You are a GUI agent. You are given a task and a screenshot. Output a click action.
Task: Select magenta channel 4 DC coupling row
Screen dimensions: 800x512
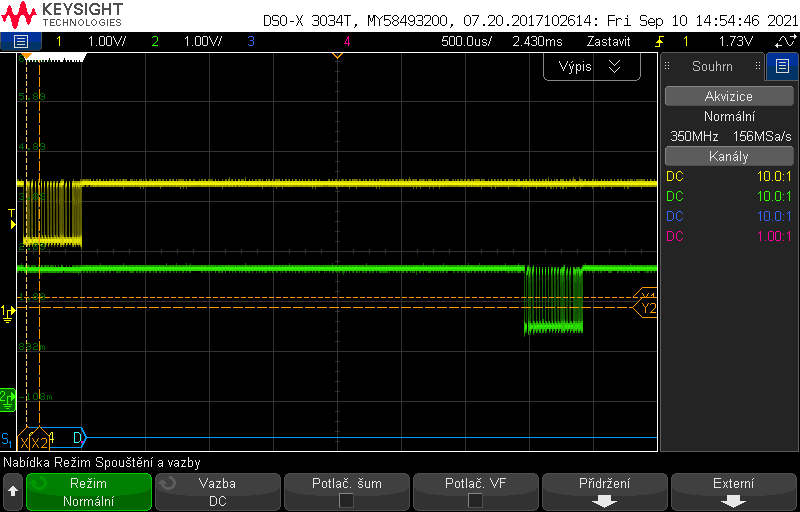729,236
